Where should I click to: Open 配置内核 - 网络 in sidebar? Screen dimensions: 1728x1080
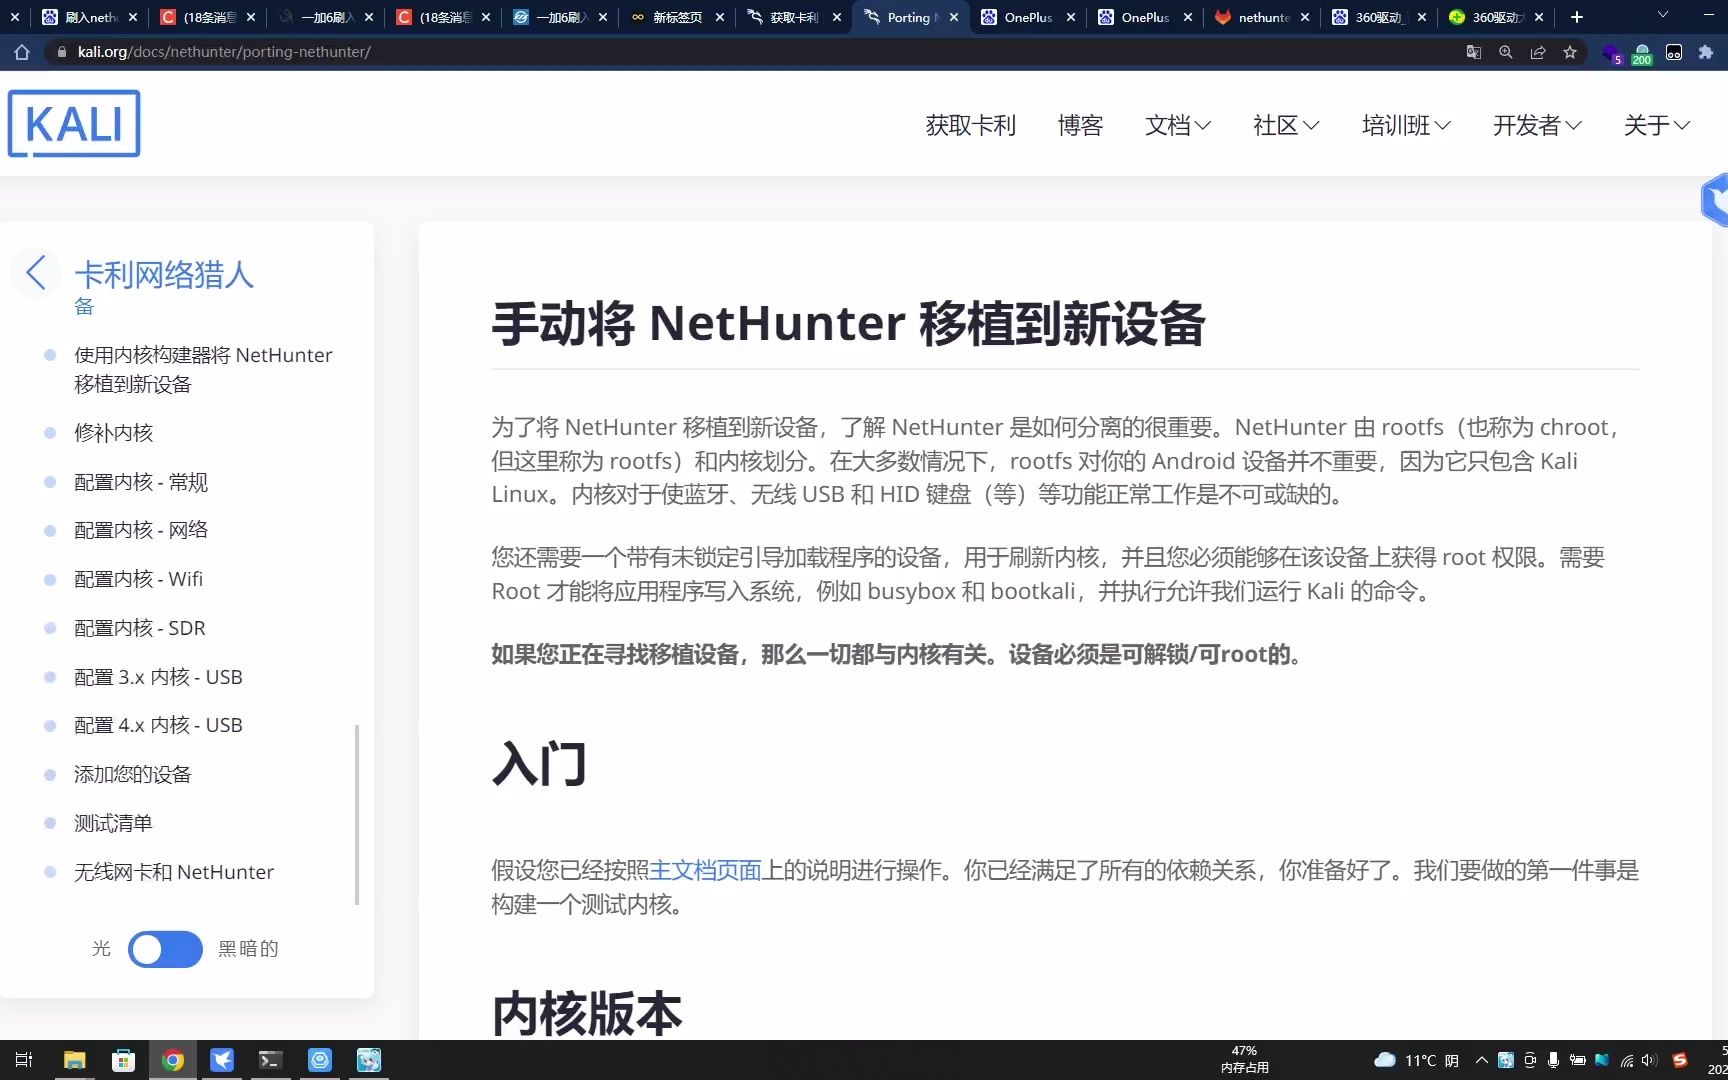141,530
